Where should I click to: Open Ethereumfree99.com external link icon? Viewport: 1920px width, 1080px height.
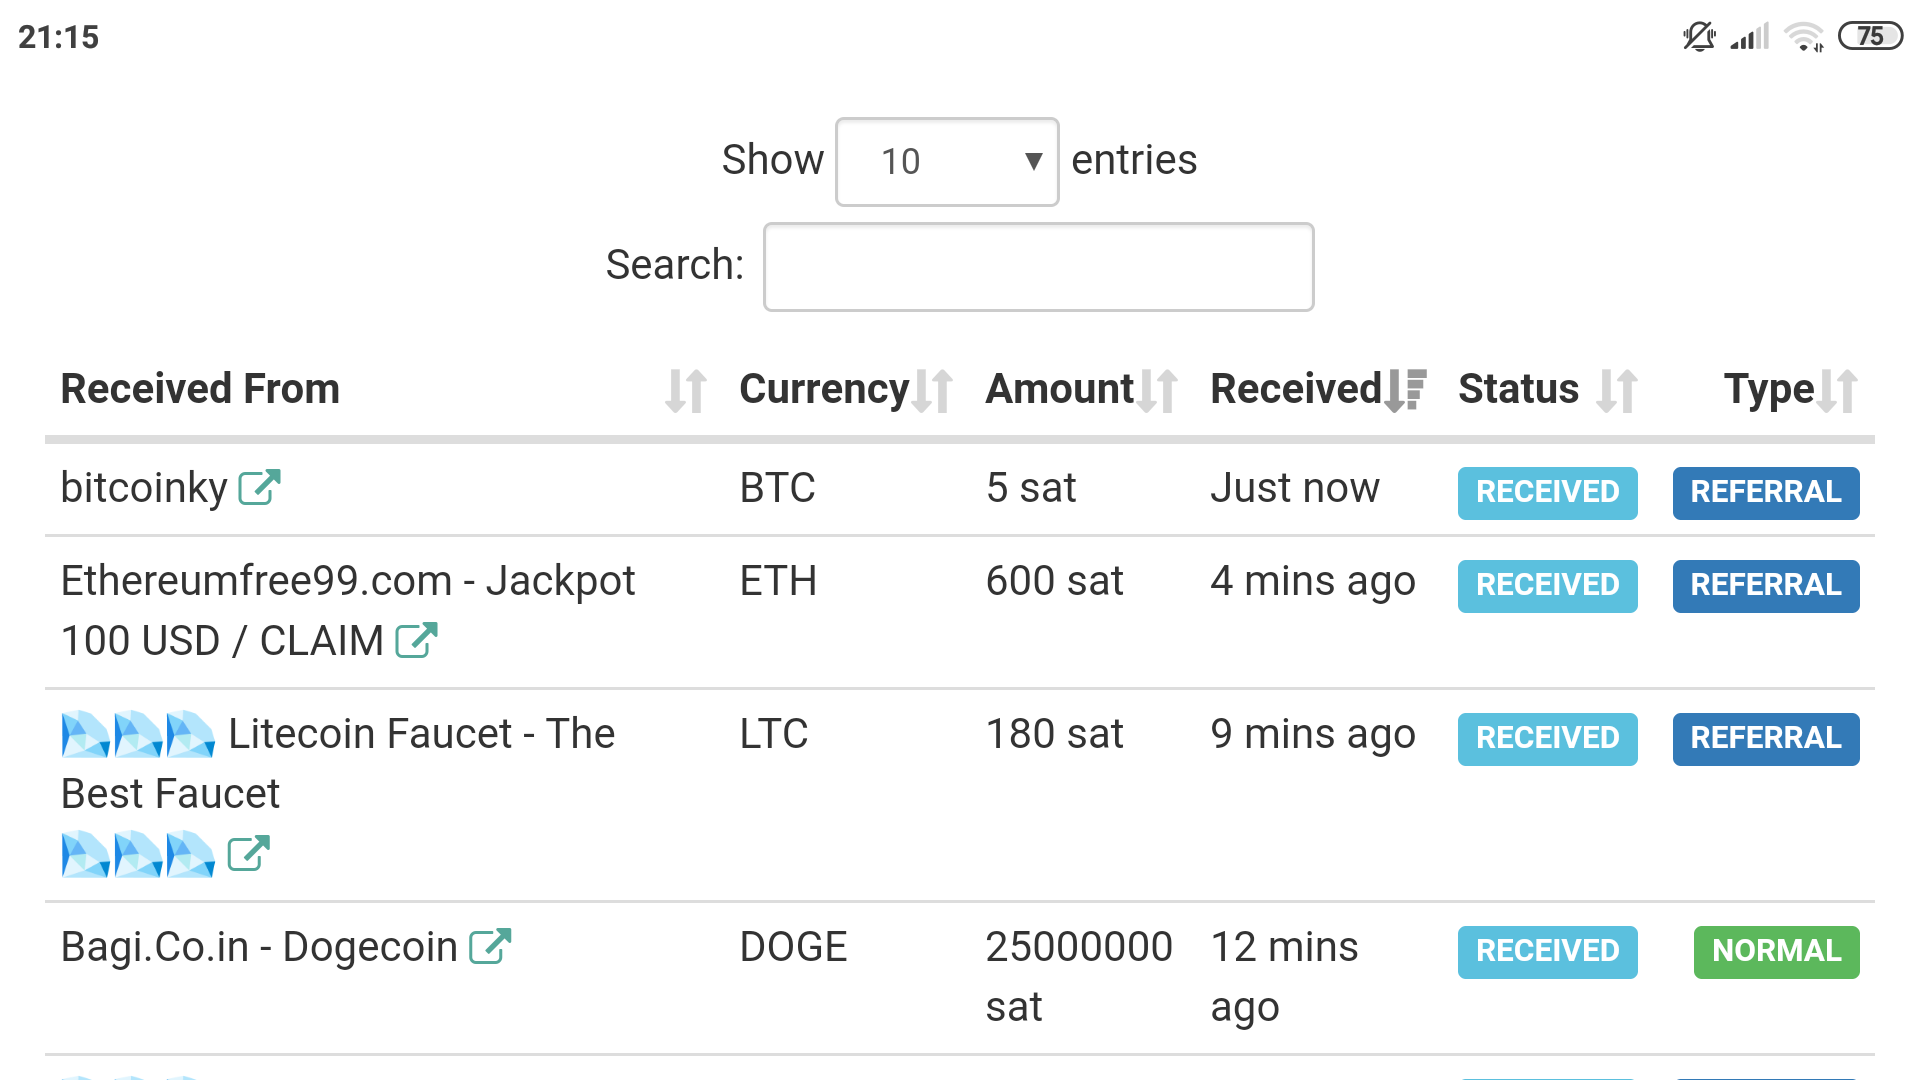[416, 640]
